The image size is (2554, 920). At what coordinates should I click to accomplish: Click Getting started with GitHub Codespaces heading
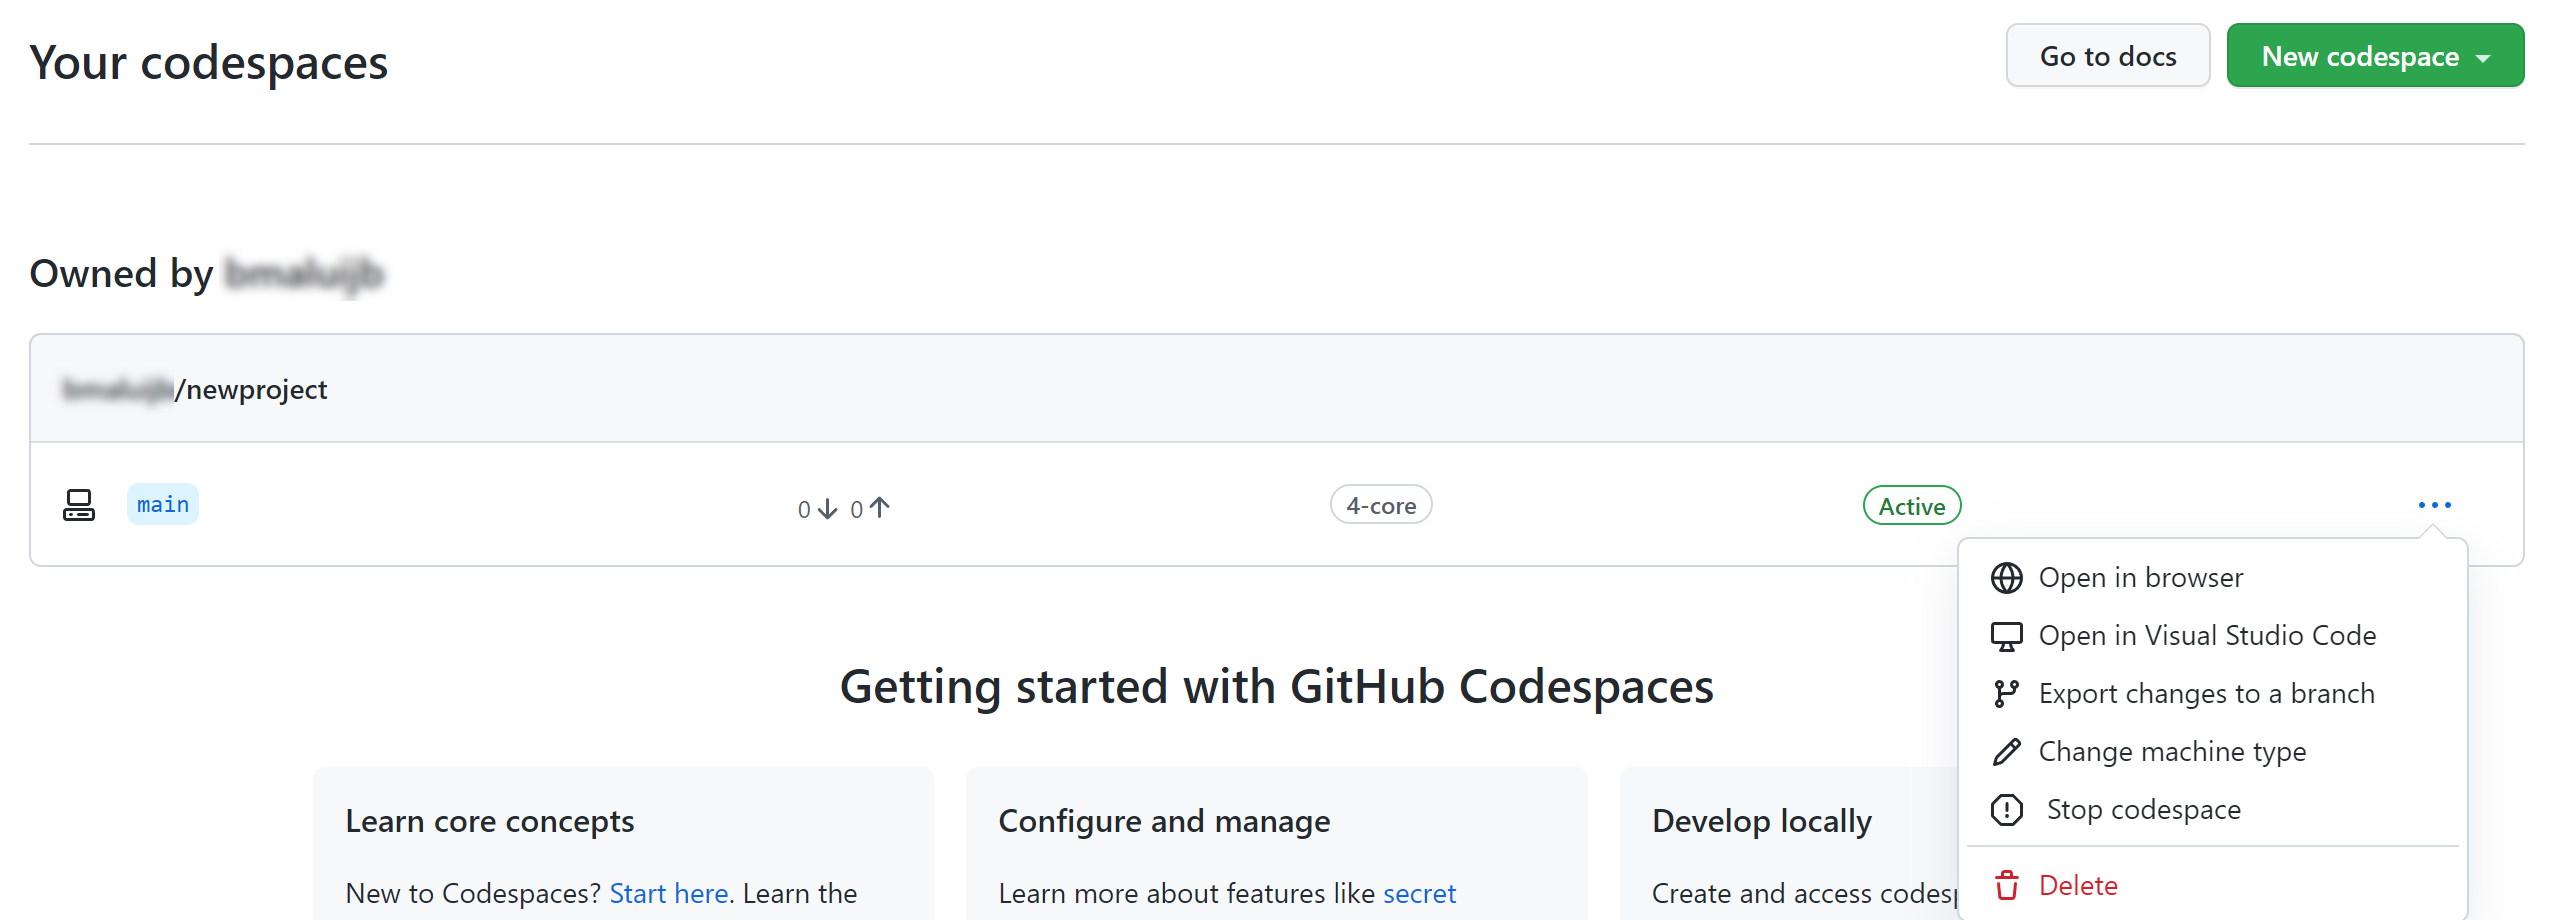click(1277, 687)
